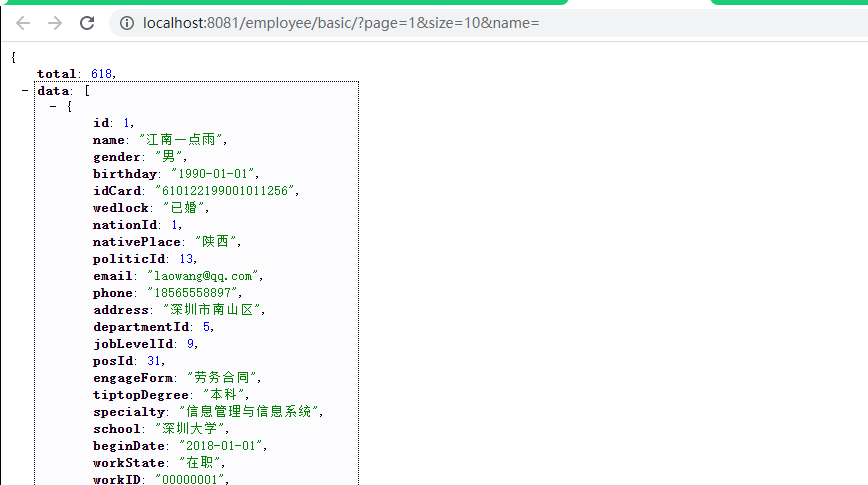Click the browser forward arrow

55,23
